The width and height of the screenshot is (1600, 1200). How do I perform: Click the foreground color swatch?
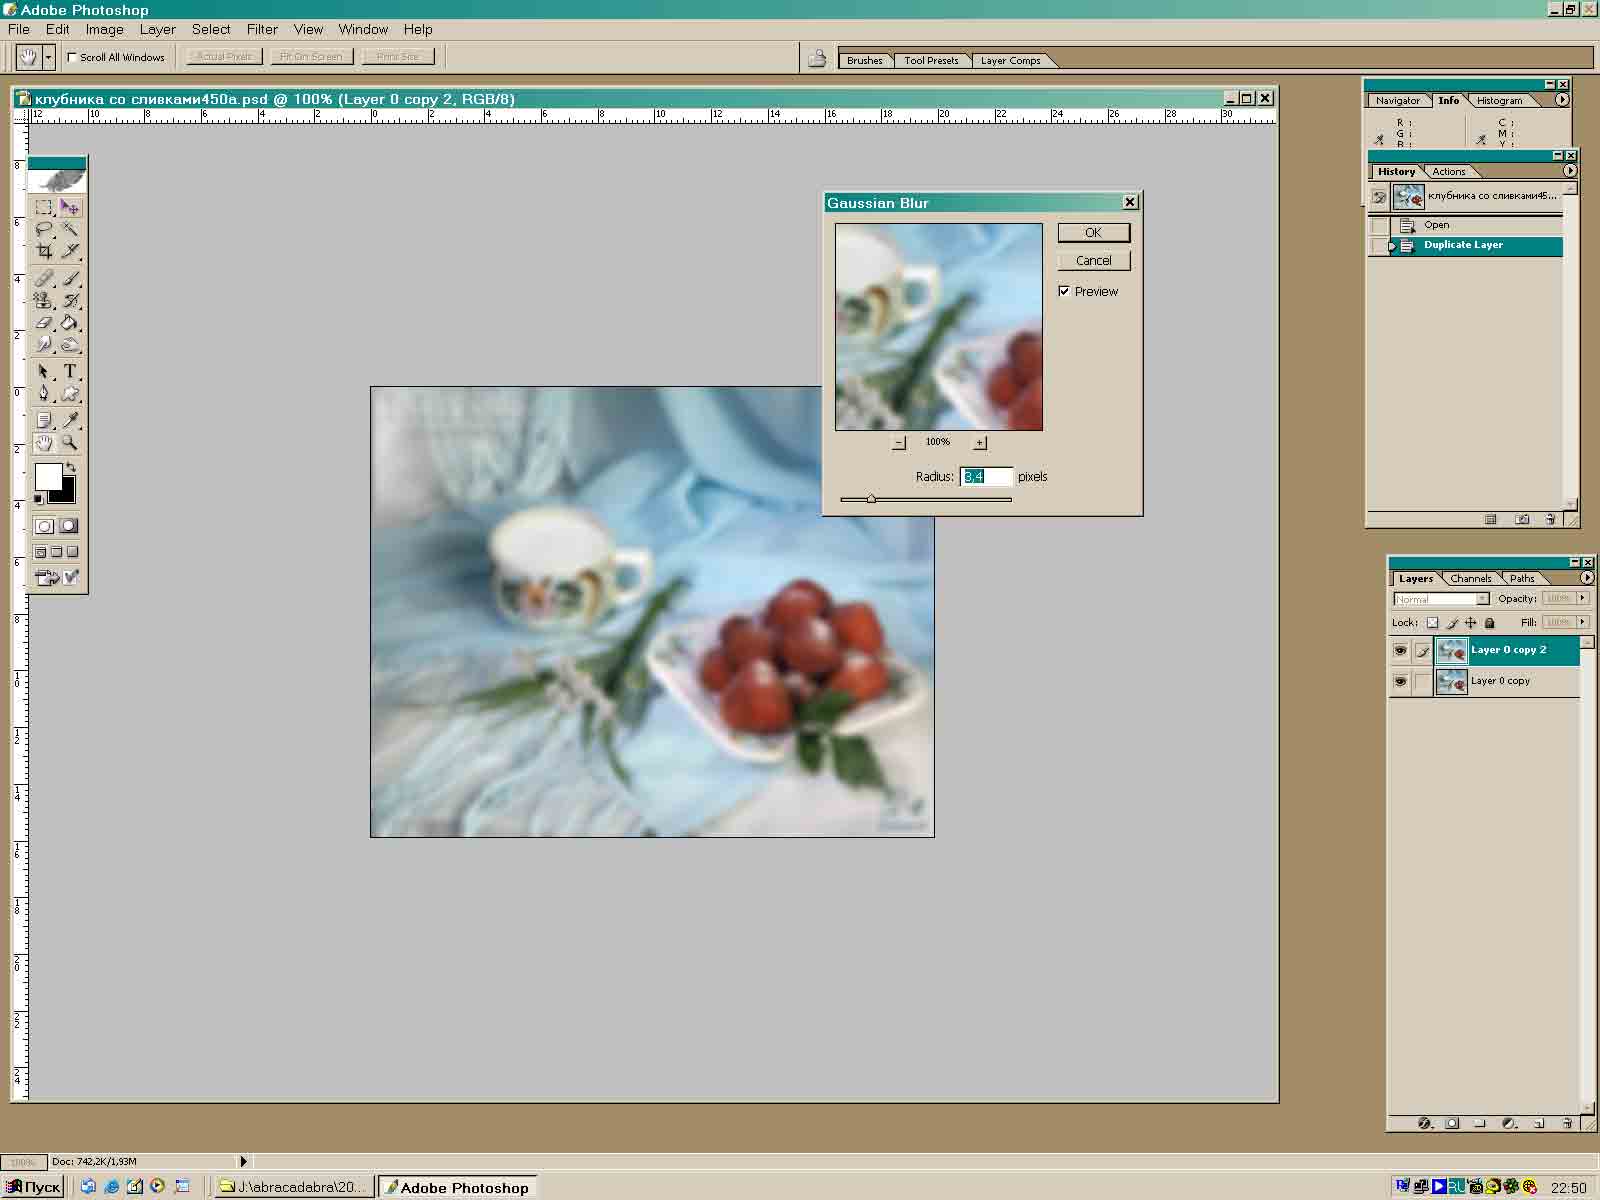pos(48,477)
